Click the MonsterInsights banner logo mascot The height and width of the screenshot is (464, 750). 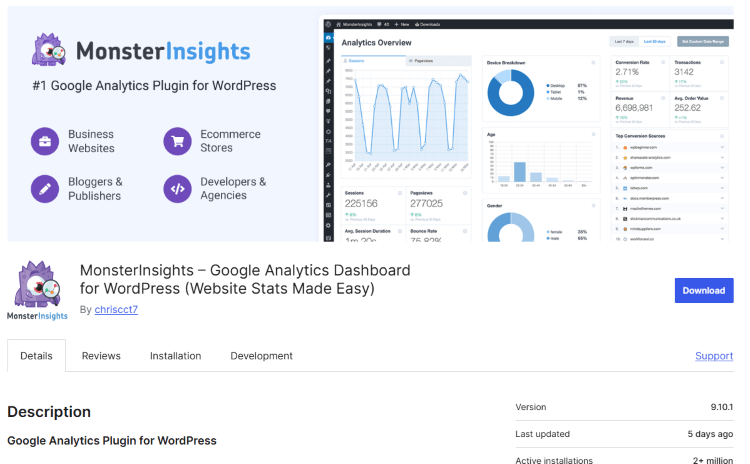tap(48, 49)
